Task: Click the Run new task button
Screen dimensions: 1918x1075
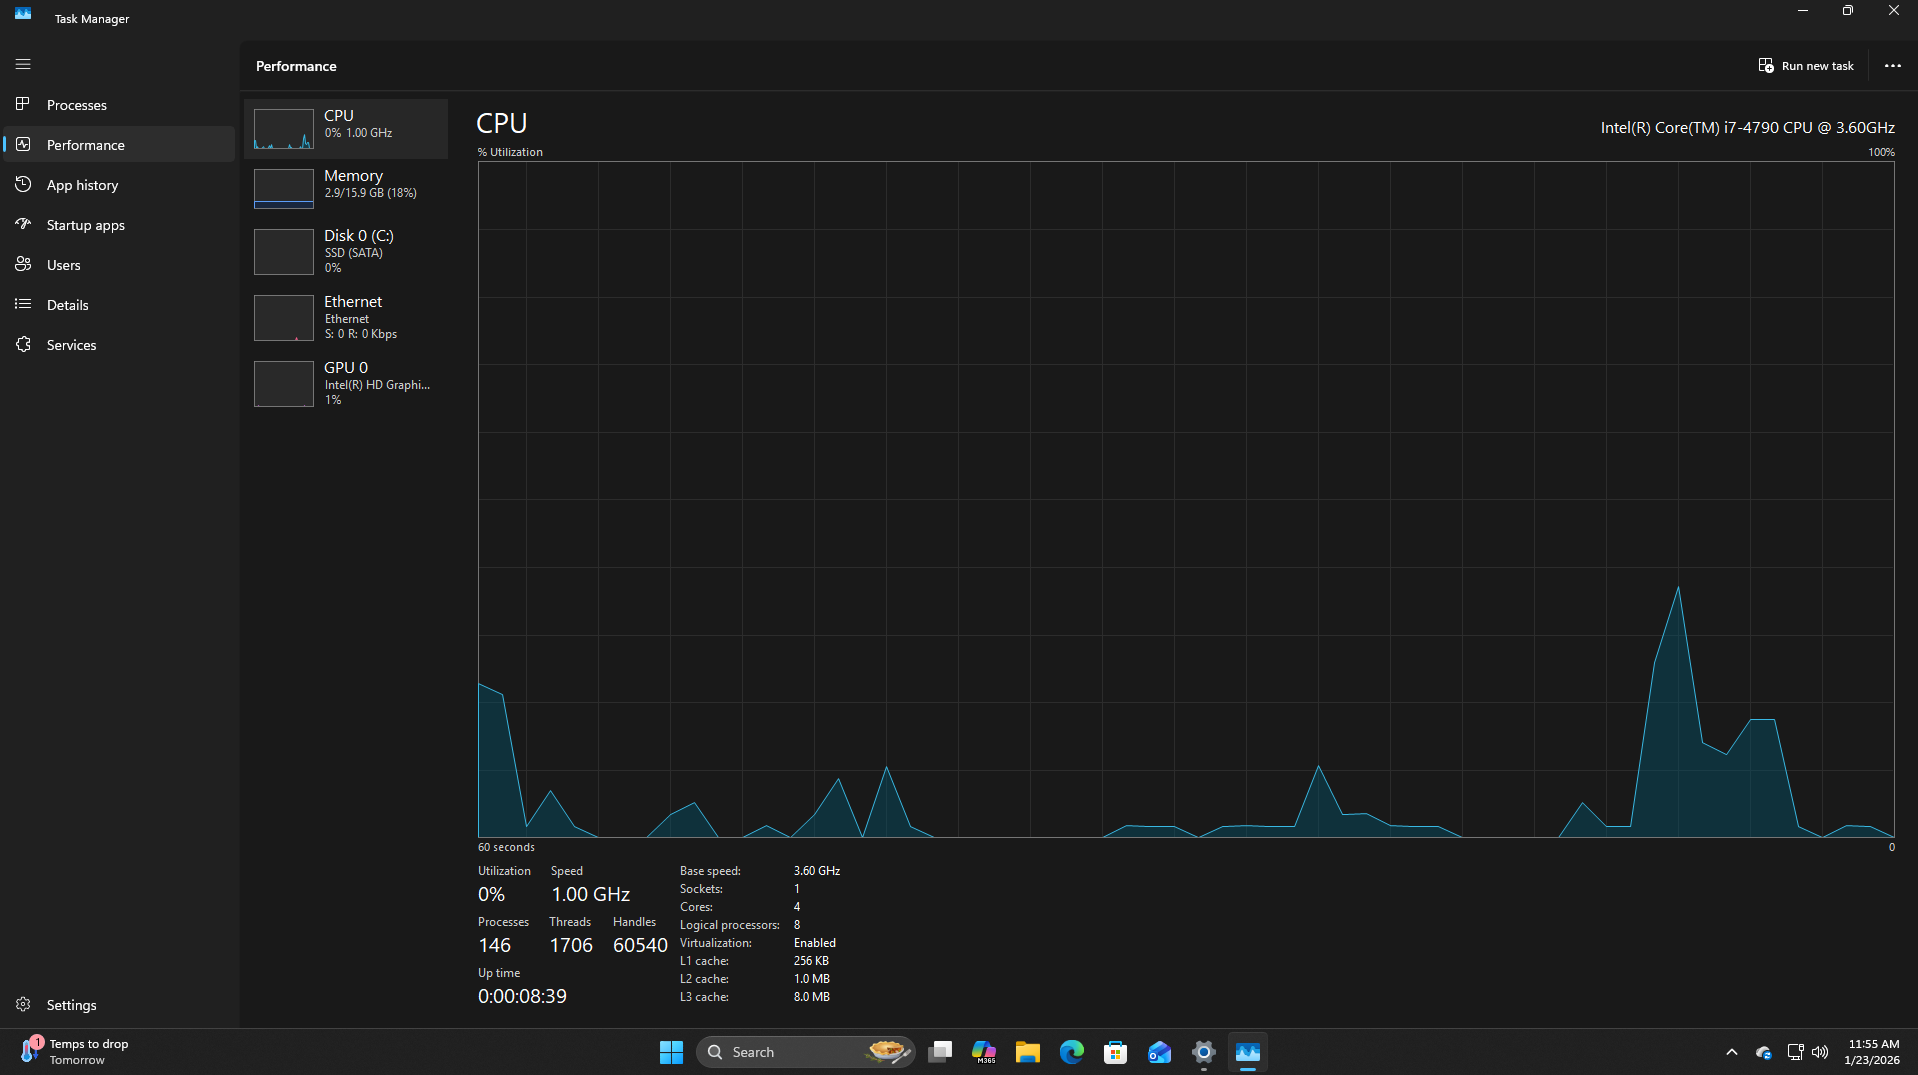Action: coord(1806,66)
